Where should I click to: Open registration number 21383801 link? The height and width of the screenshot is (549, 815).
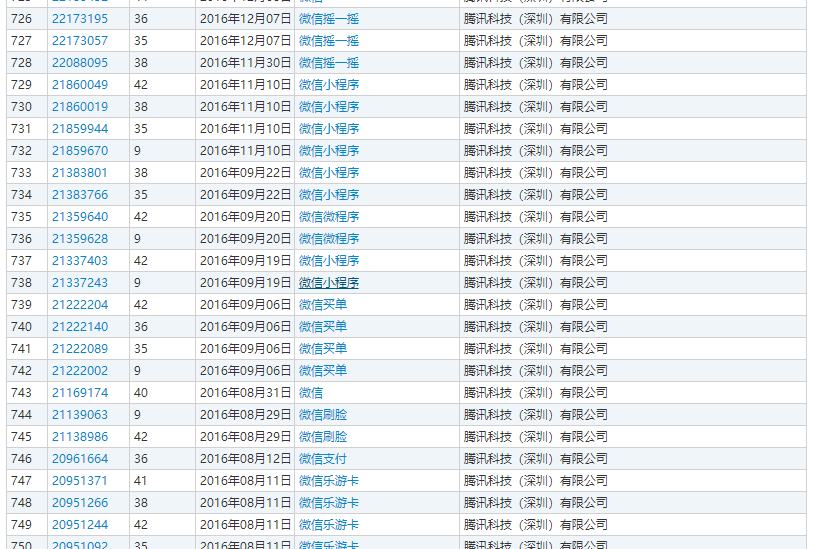pos(80,173)
